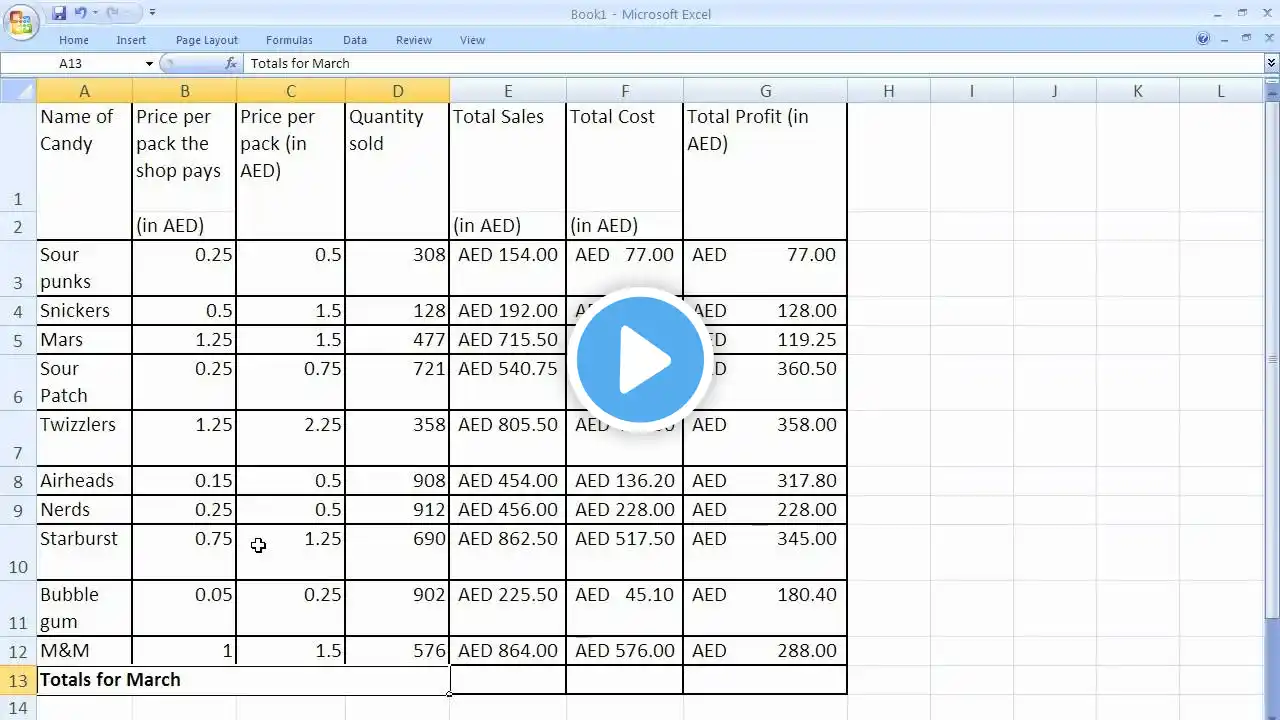
Task: Click the 'M&M' cell
Action: coord(84,651)
